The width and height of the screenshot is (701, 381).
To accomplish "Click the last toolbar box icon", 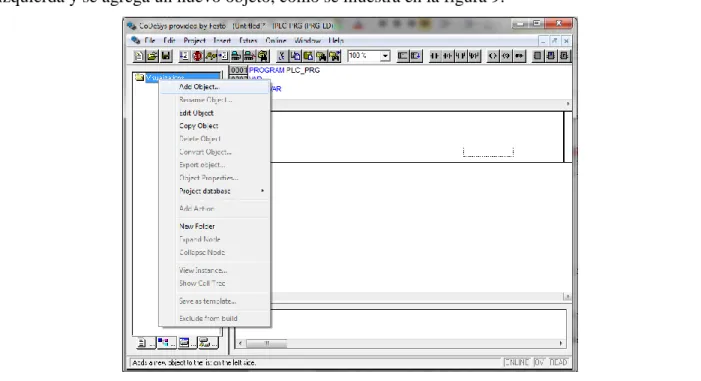I will click(564, 56).
